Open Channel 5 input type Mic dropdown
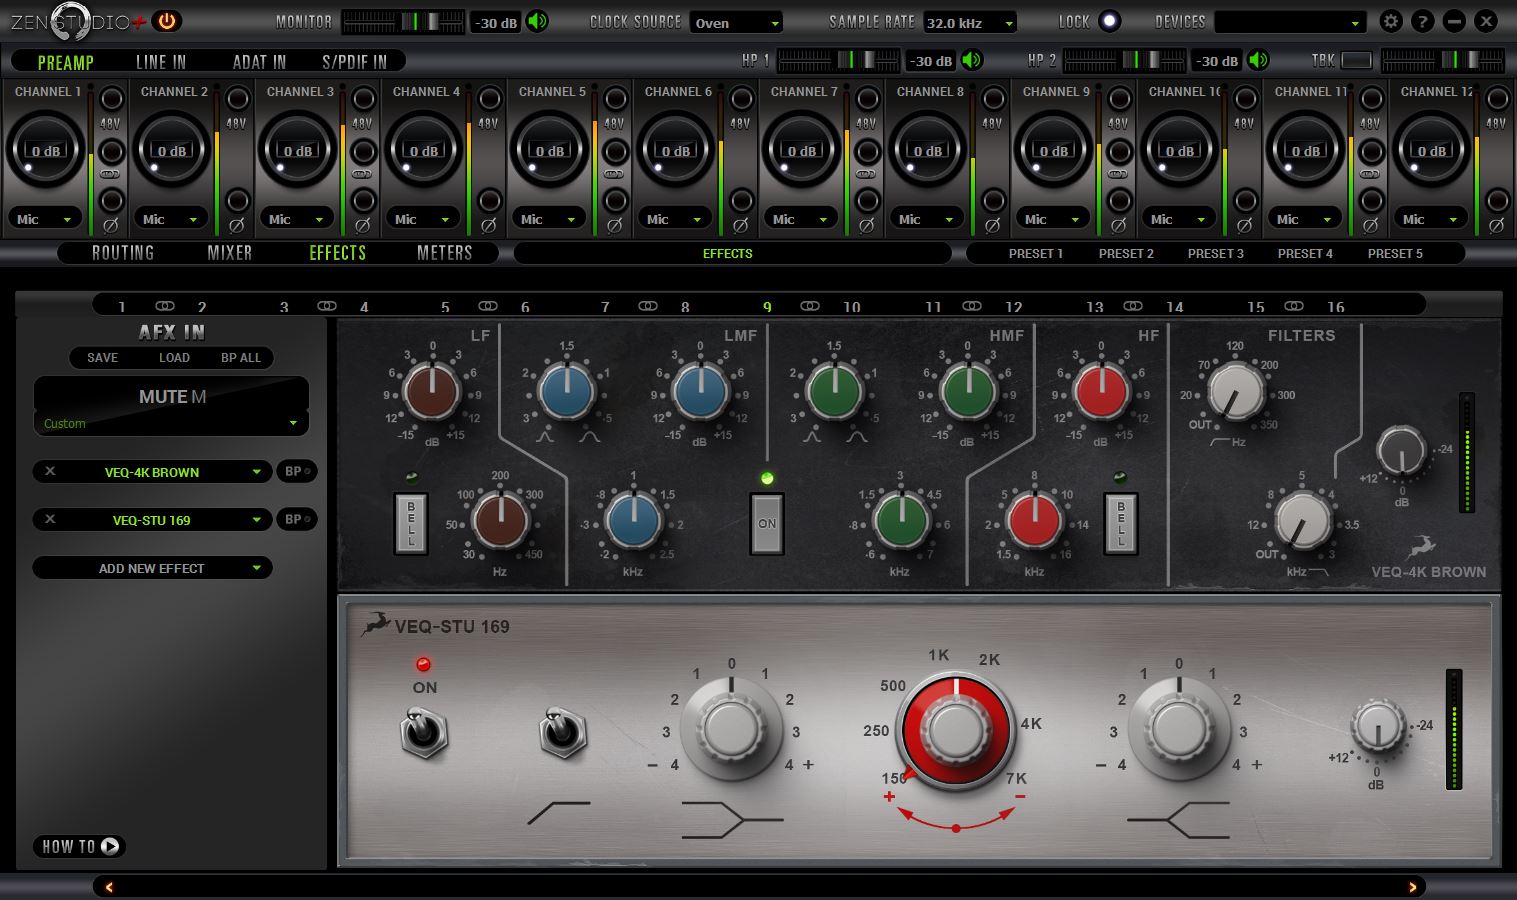This screenshot has height=900, width=1517. pyautogui.click(x=549, y=218)
